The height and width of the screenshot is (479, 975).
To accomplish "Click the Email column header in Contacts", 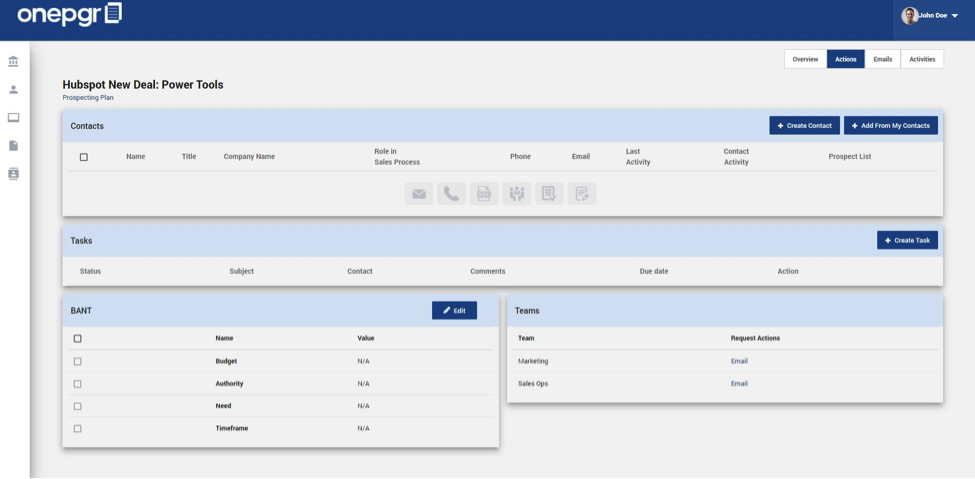I will (x=581, y=157).
